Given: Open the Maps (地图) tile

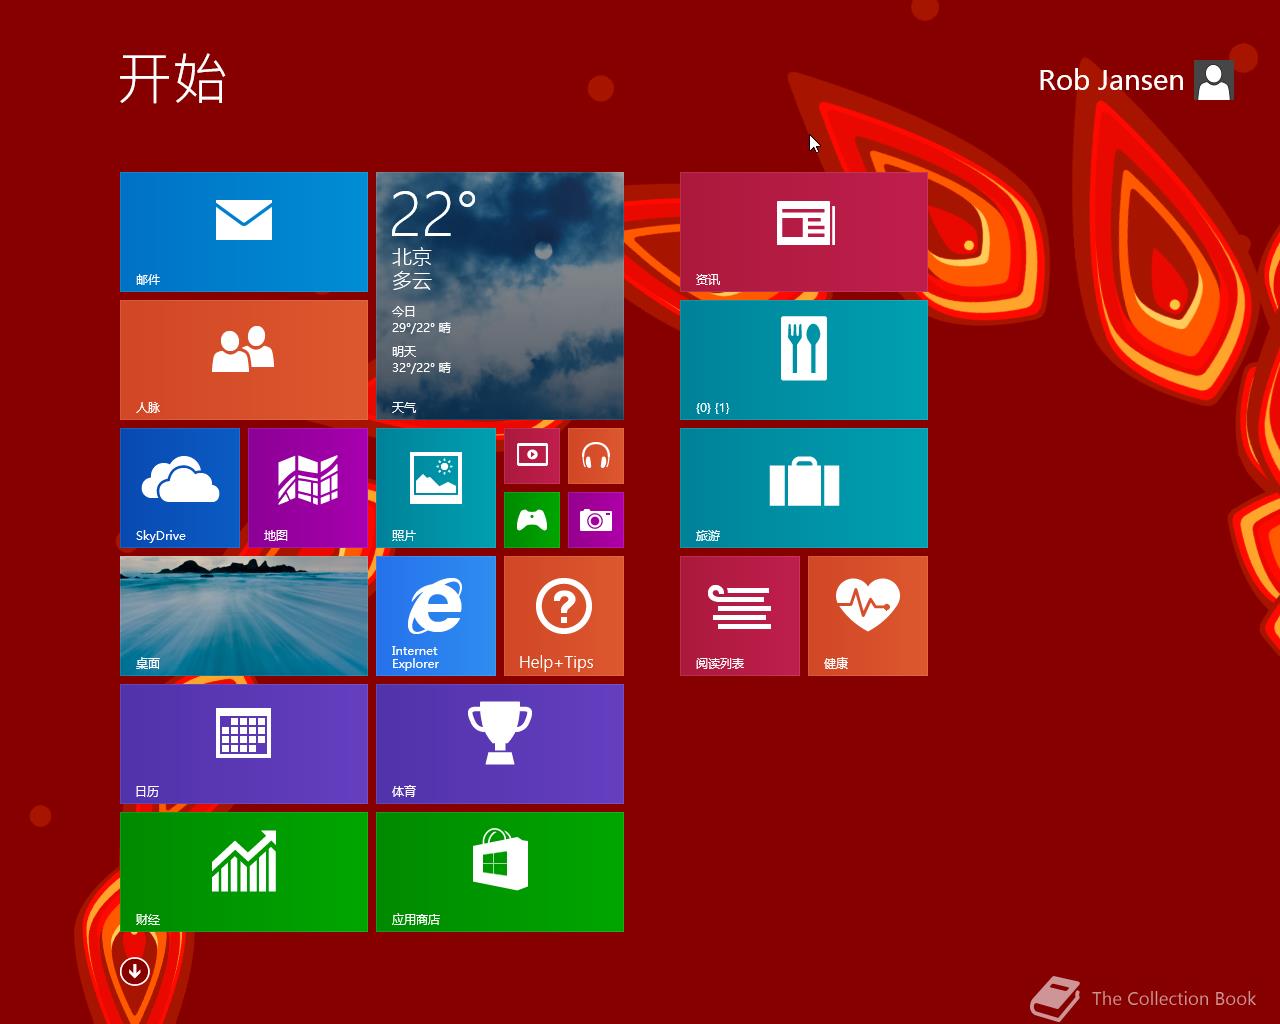Looking at the screenshot, I should pos(308,488).
